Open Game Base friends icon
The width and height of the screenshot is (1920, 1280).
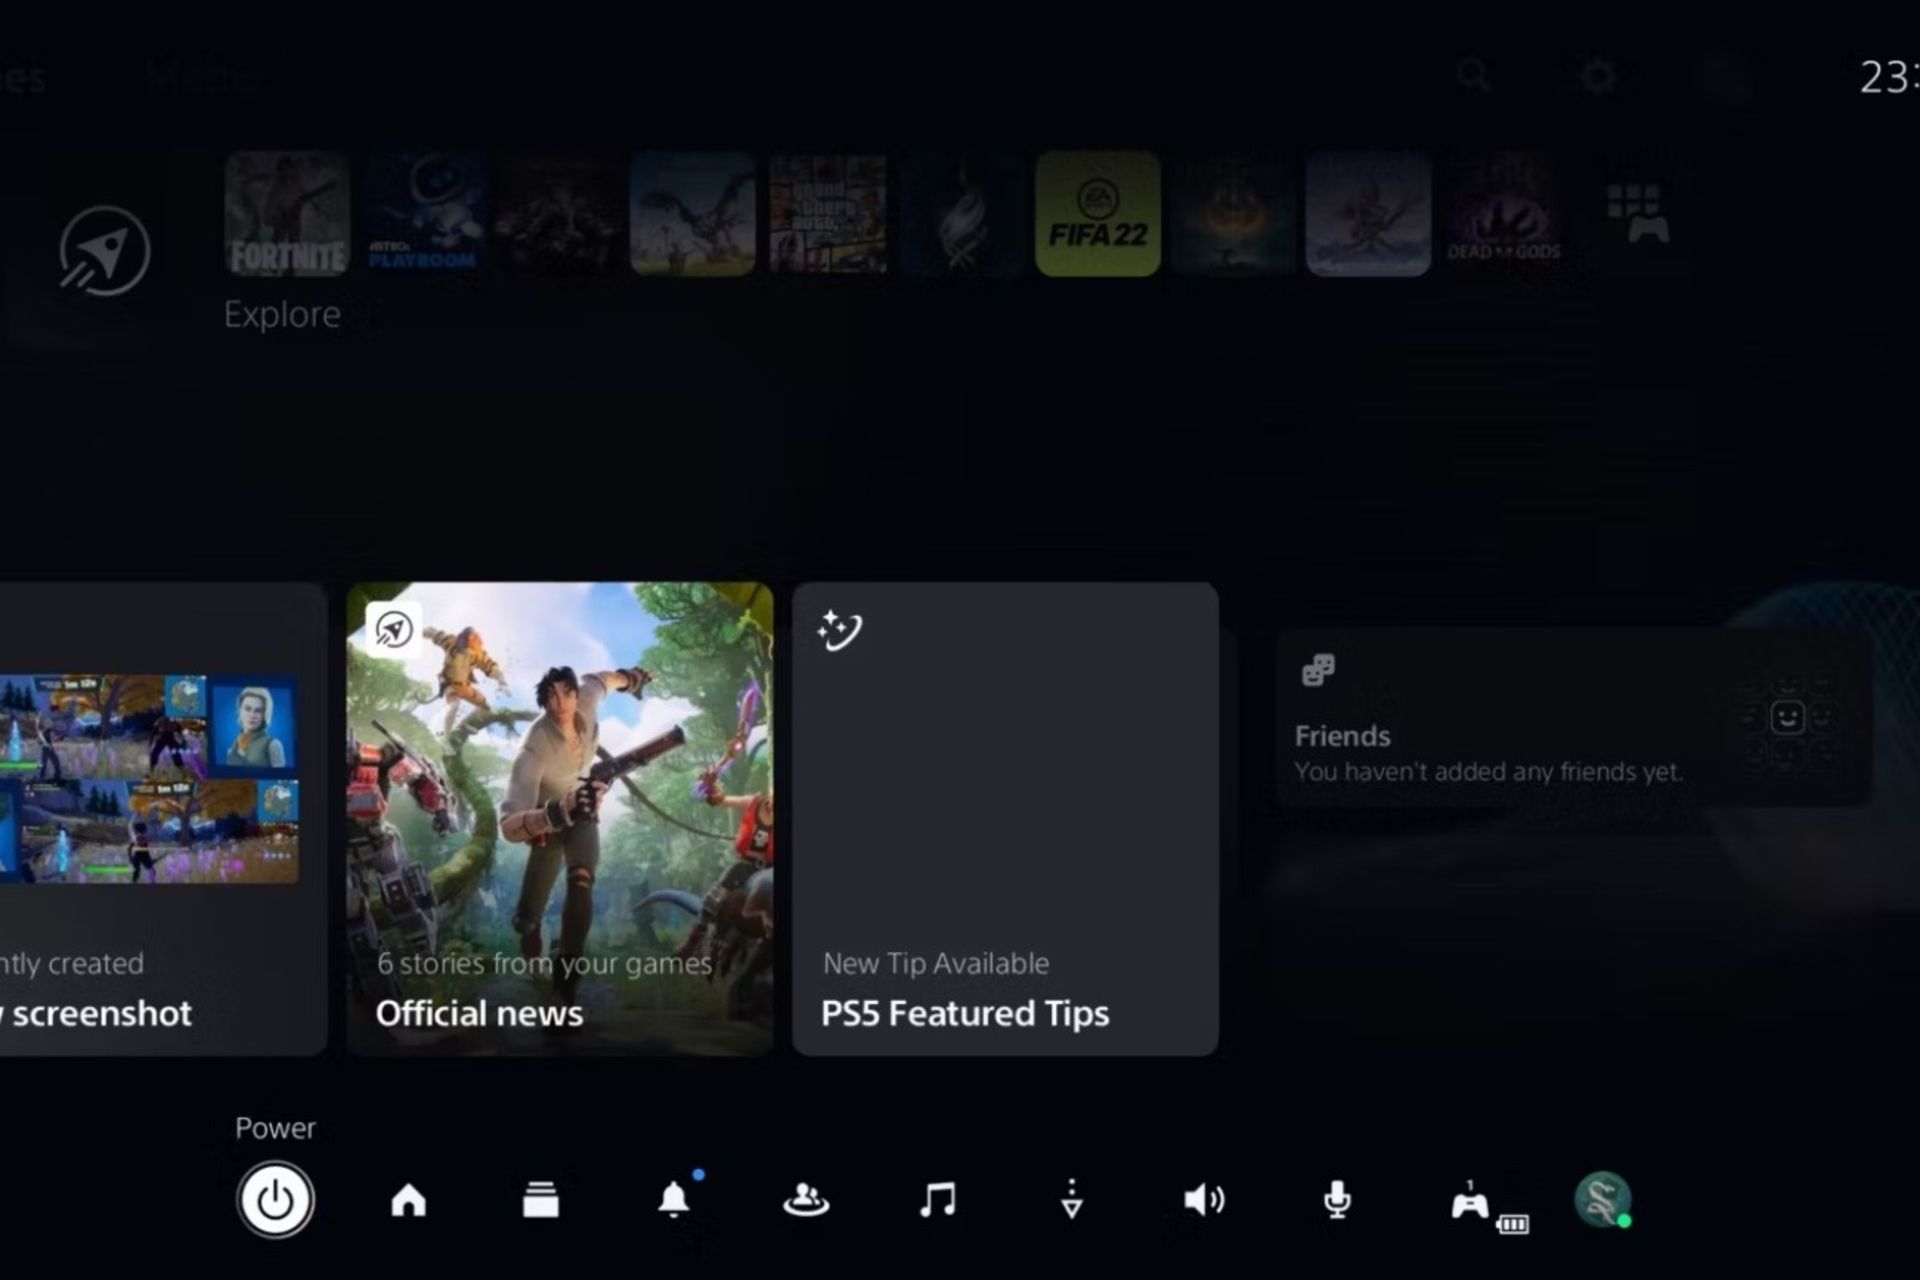tap(806, 1199)
